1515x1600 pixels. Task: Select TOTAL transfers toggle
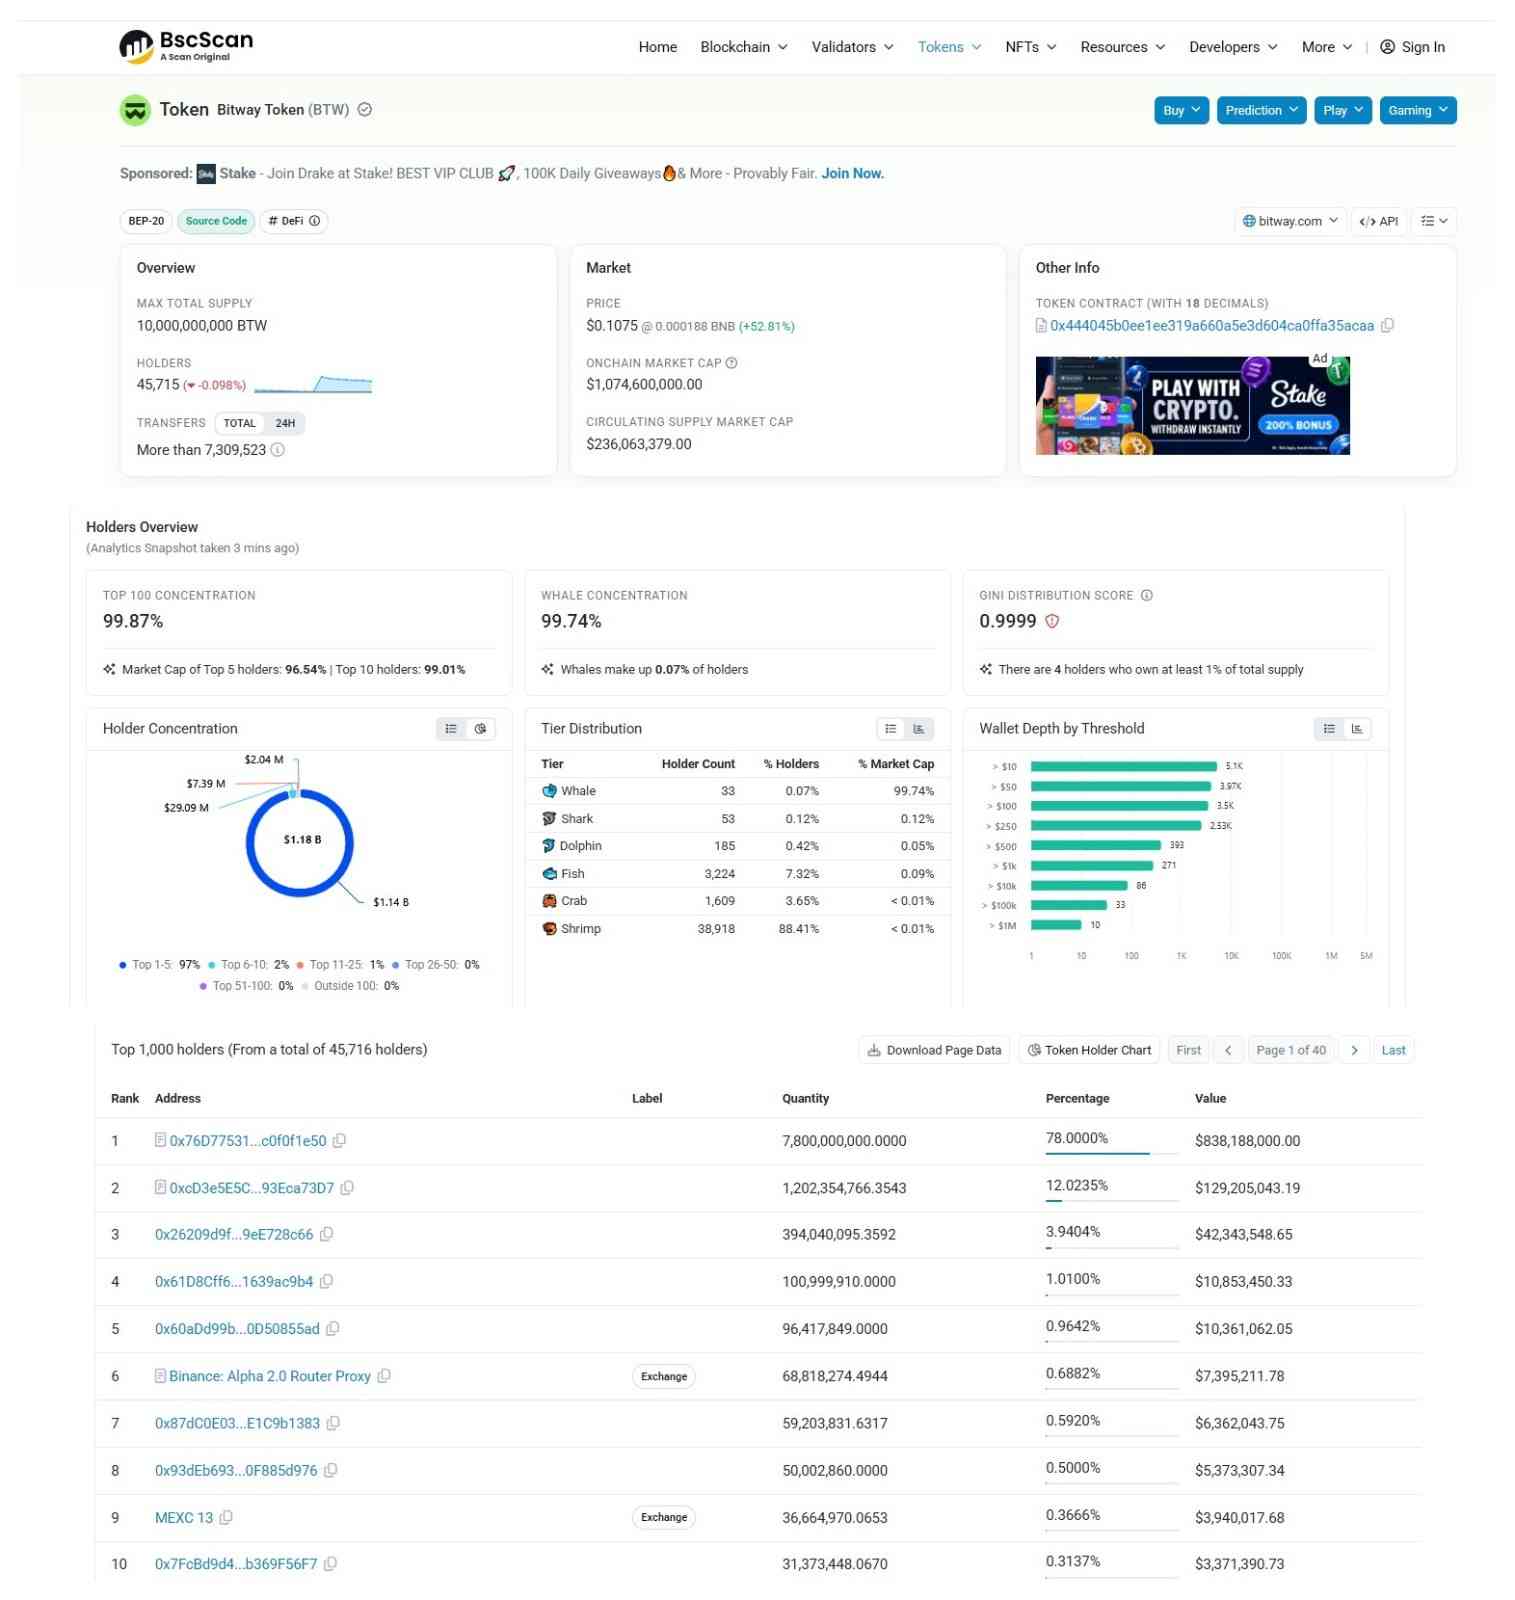tap(240, 424)
